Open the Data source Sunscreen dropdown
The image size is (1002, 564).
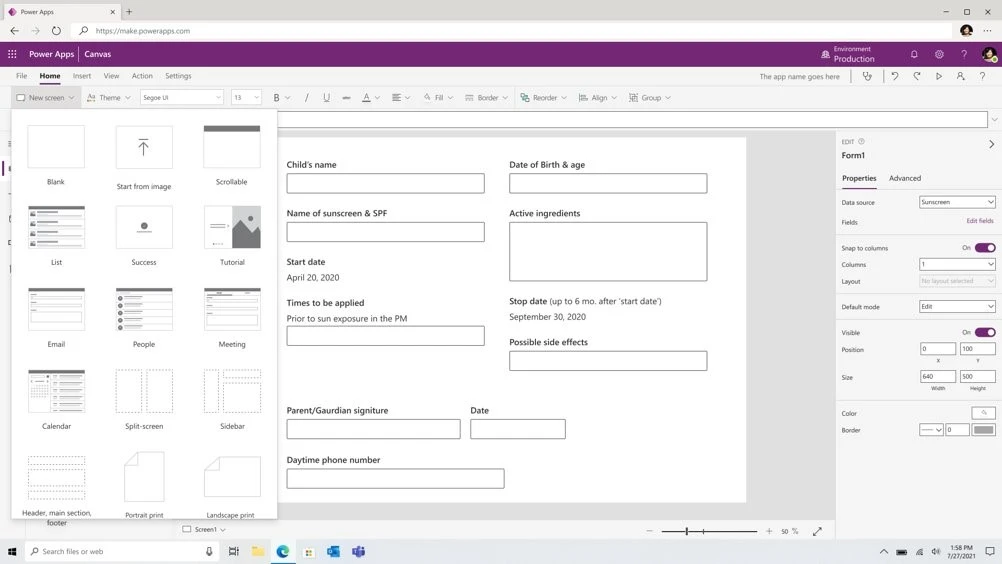(957, 202)
